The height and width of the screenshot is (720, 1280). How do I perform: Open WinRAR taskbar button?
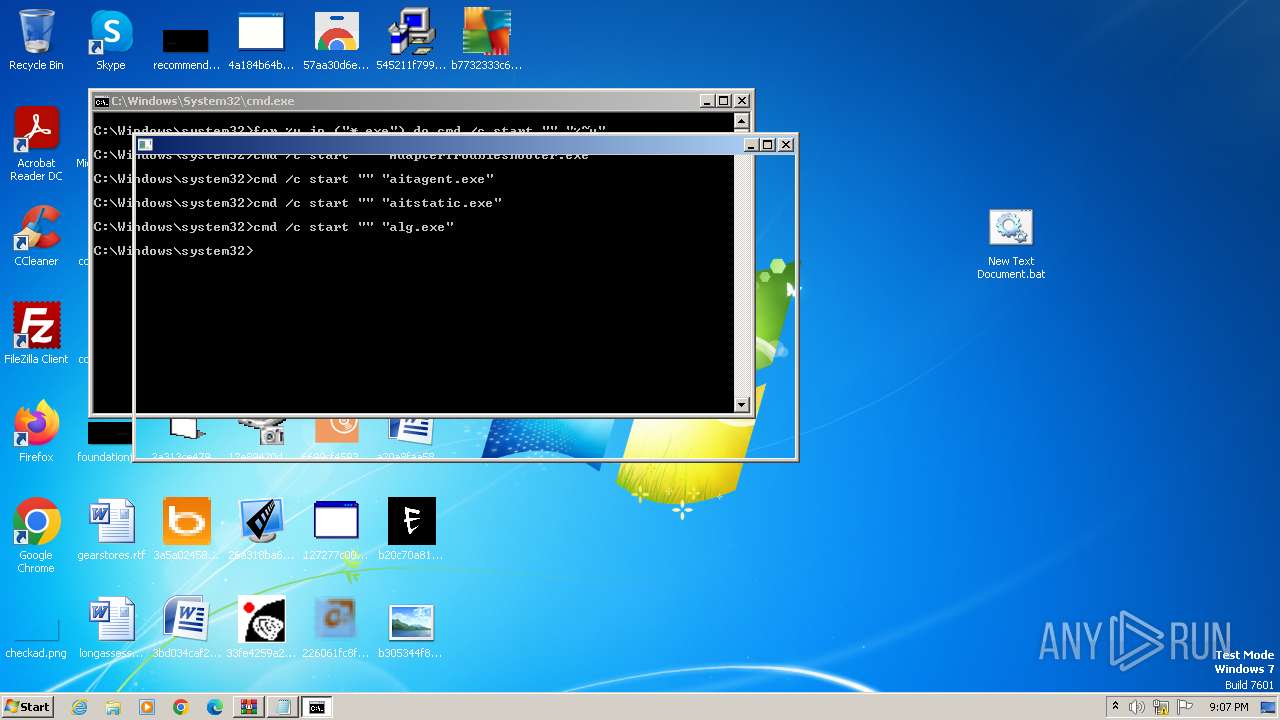click(x=248, y=707)
